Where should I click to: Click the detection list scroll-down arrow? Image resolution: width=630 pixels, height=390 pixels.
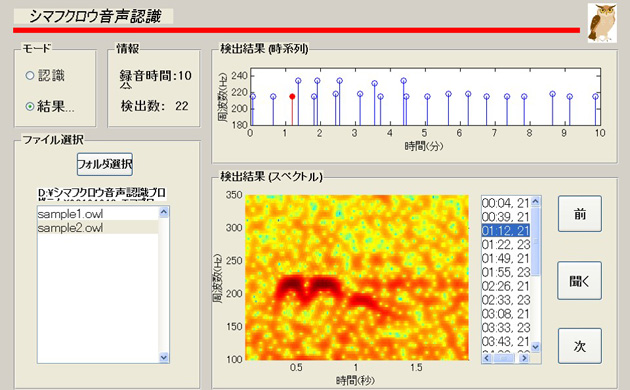pyautogui.click(x=536, y=346)
